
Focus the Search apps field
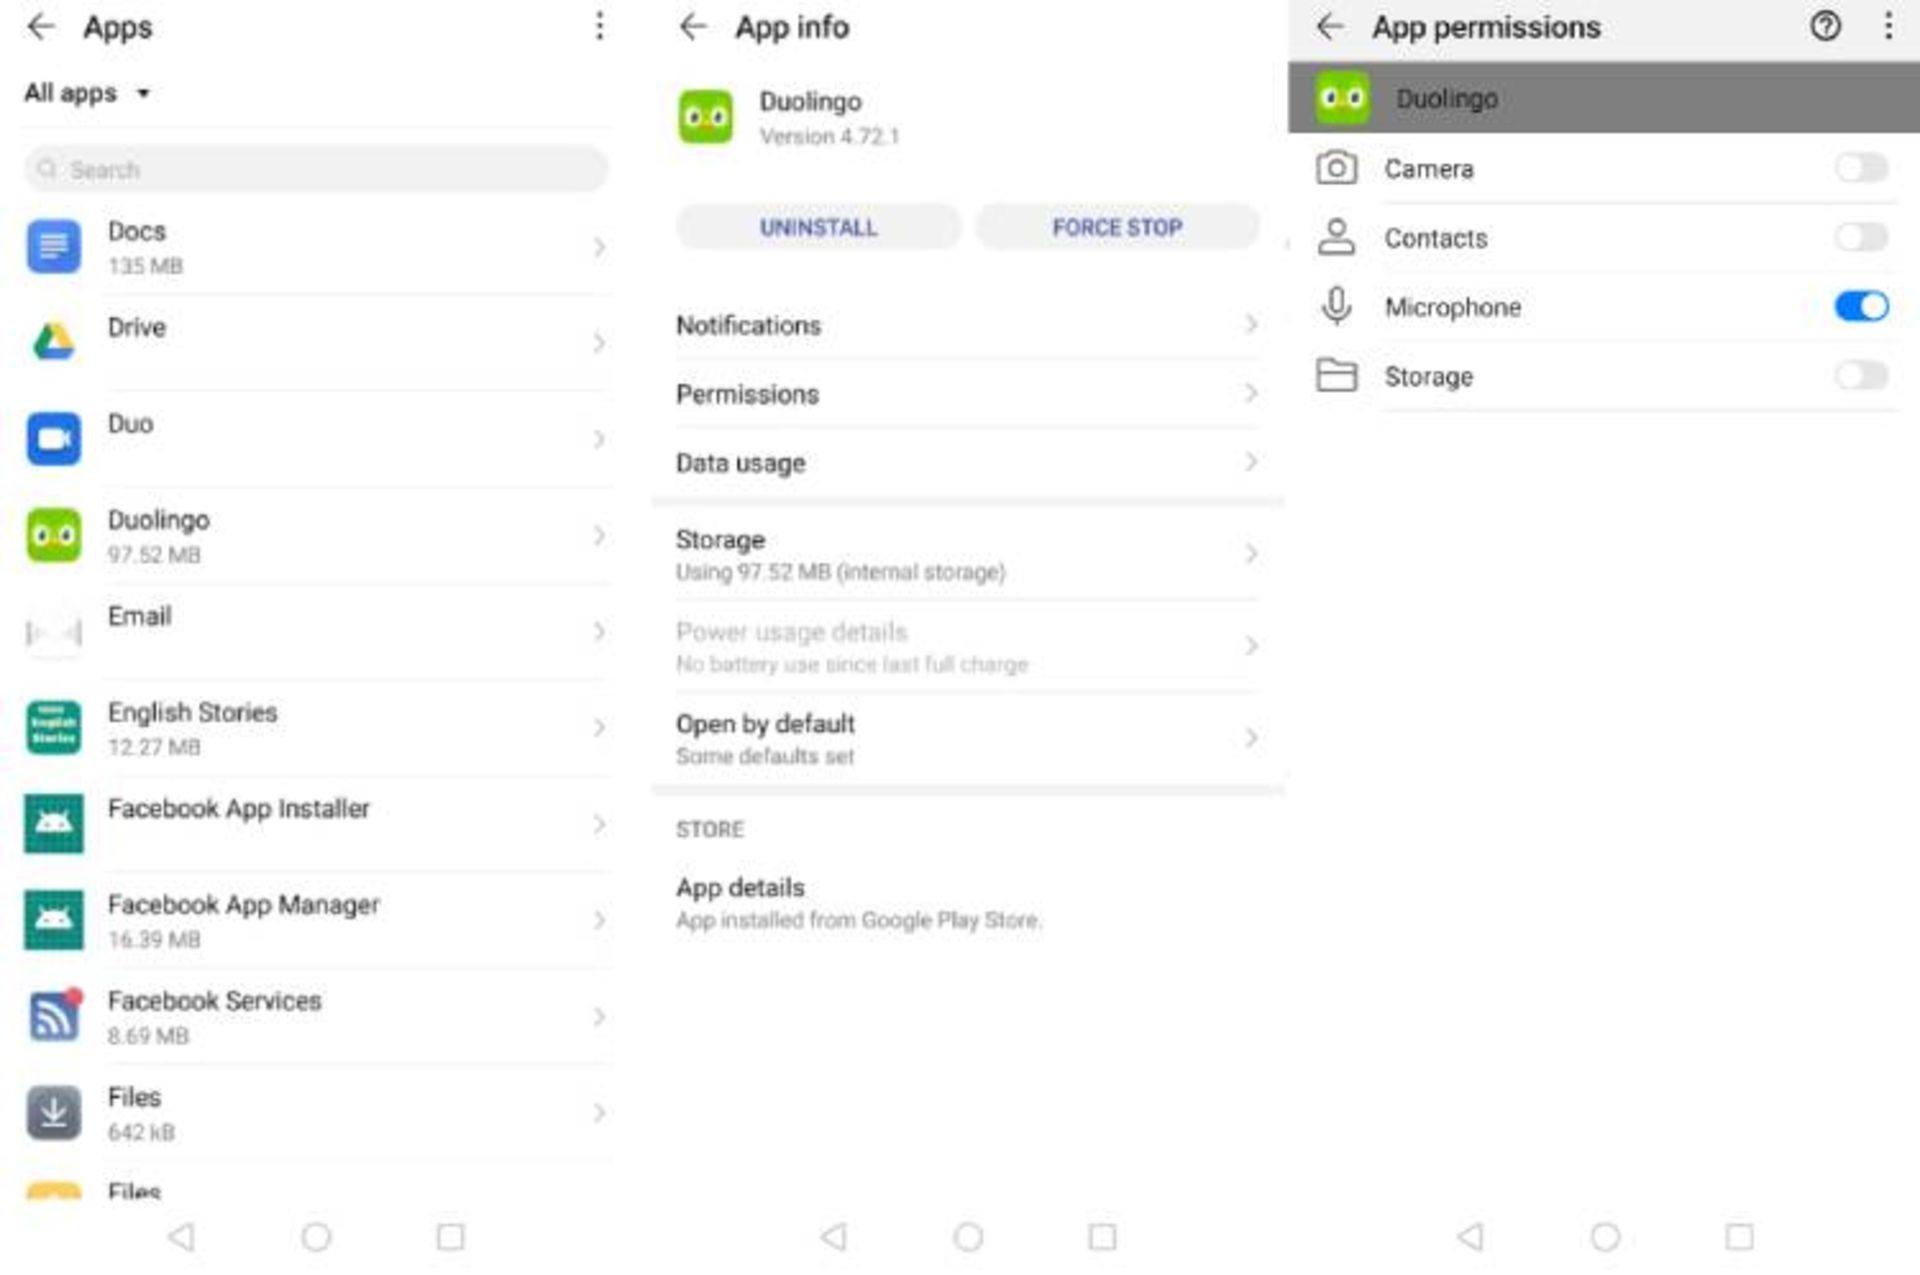pyautogui.click(x=316, y=169)
